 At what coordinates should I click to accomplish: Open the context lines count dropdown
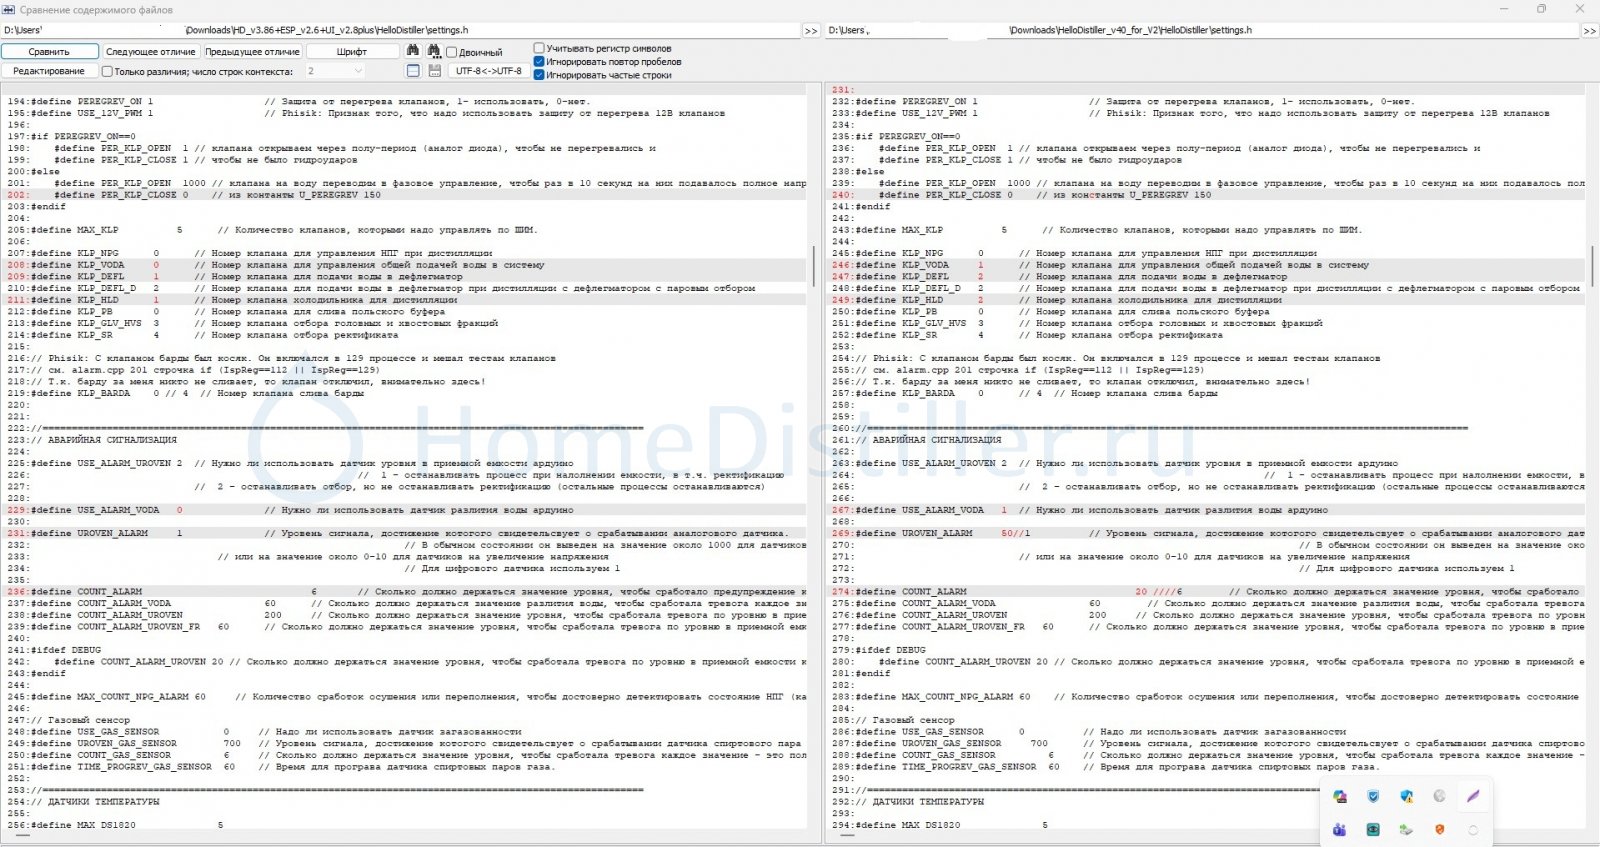[357, 71]
